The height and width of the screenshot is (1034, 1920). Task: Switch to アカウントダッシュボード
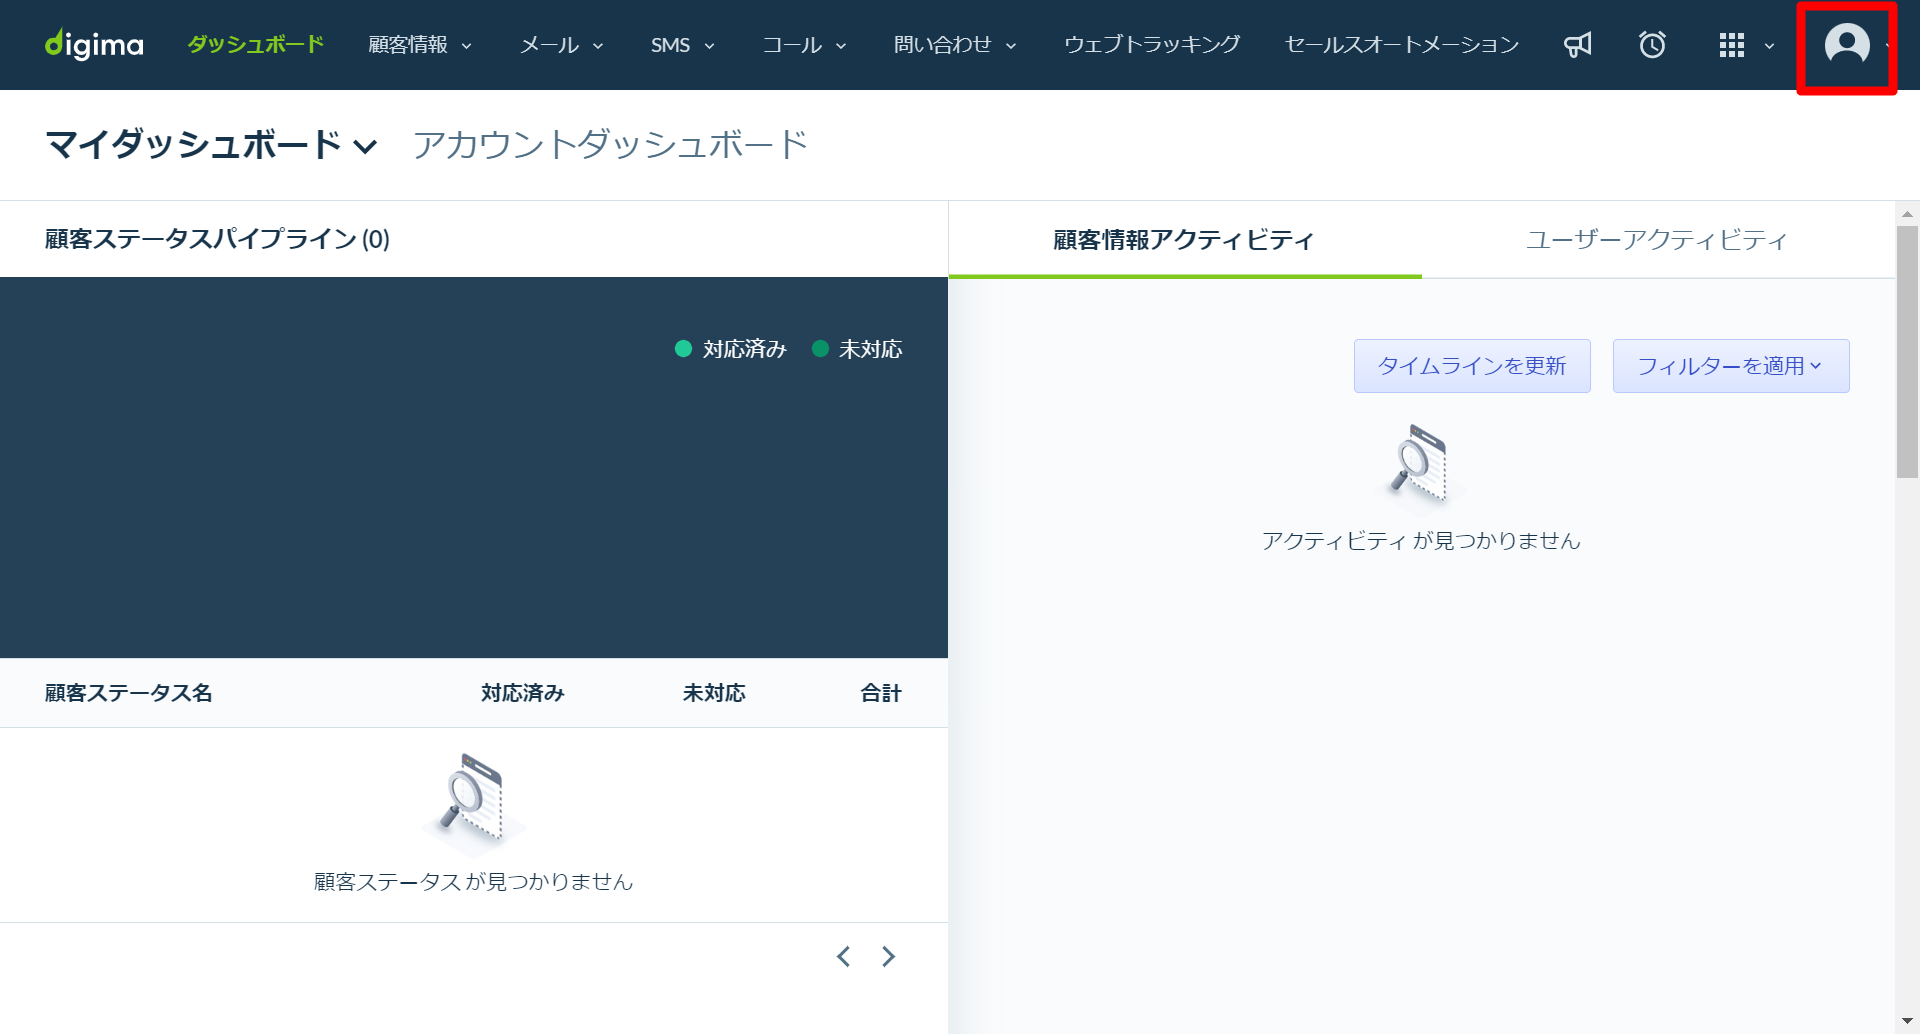(610, 145)
